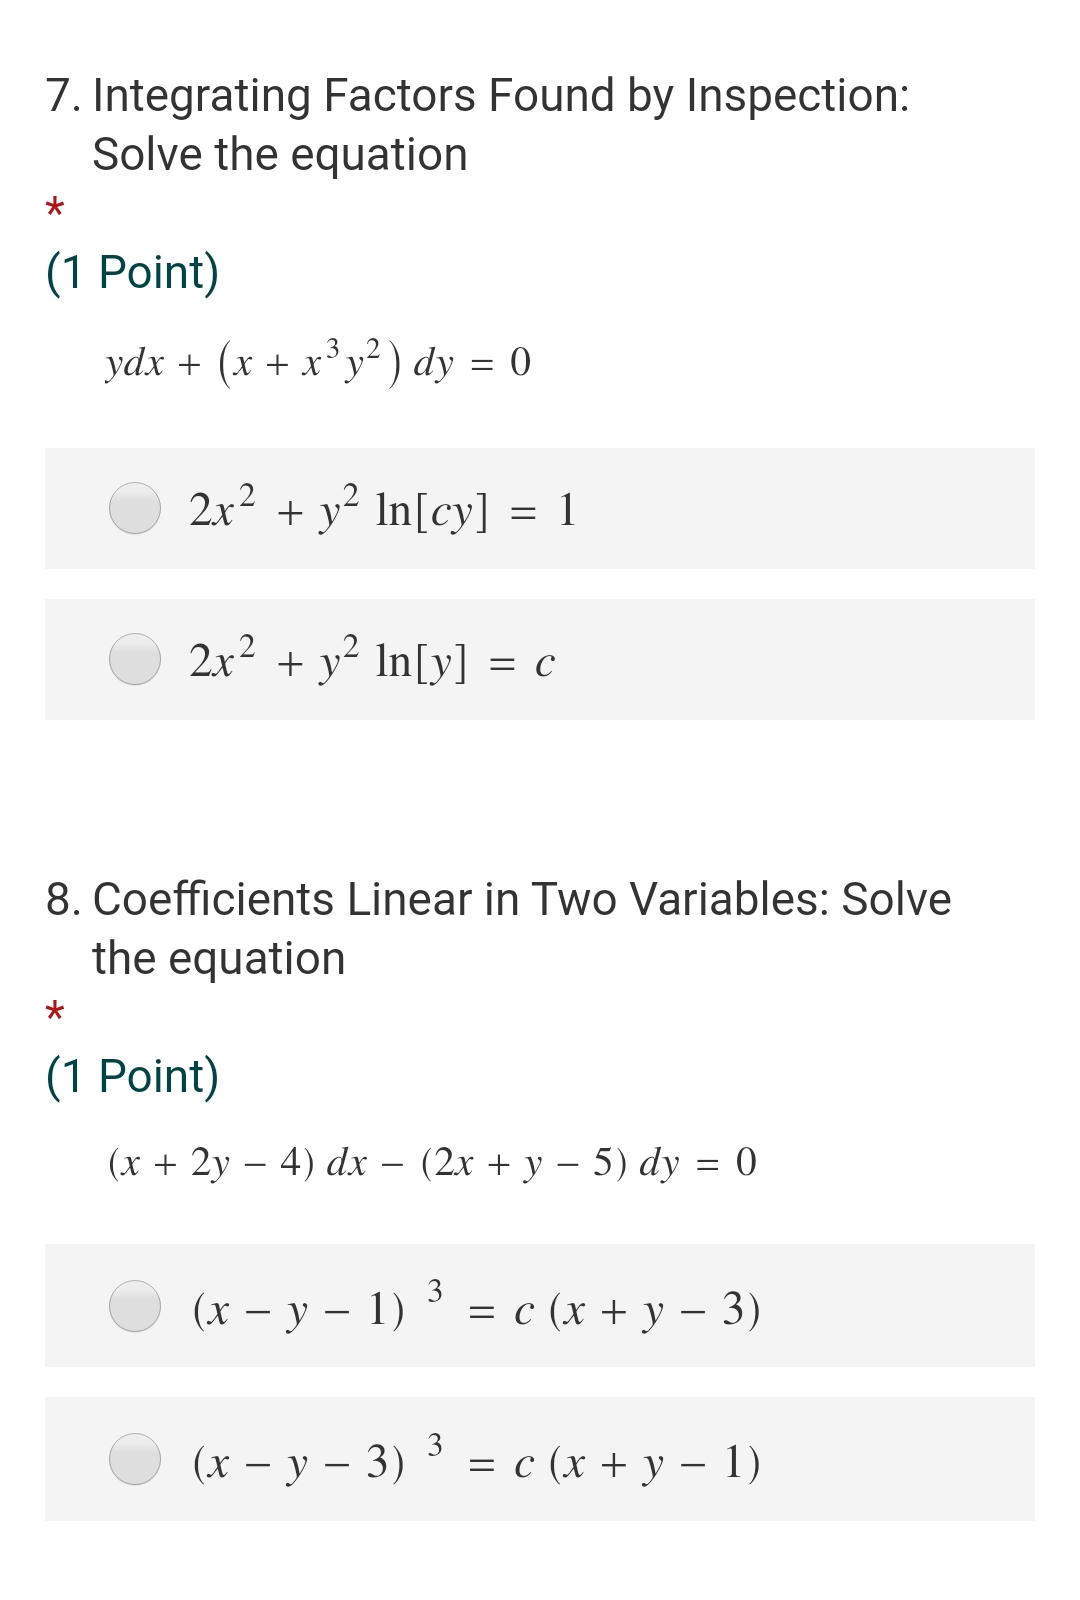Click the red asterisk under question 8

pos(55,1016)
